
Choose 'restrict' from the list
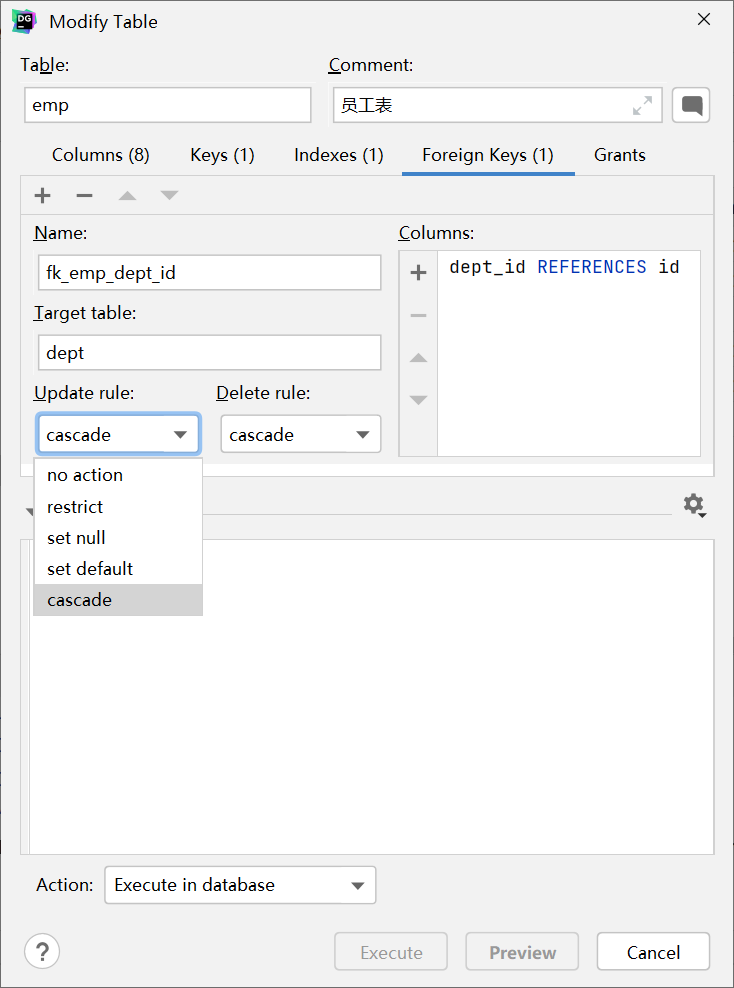118,507
